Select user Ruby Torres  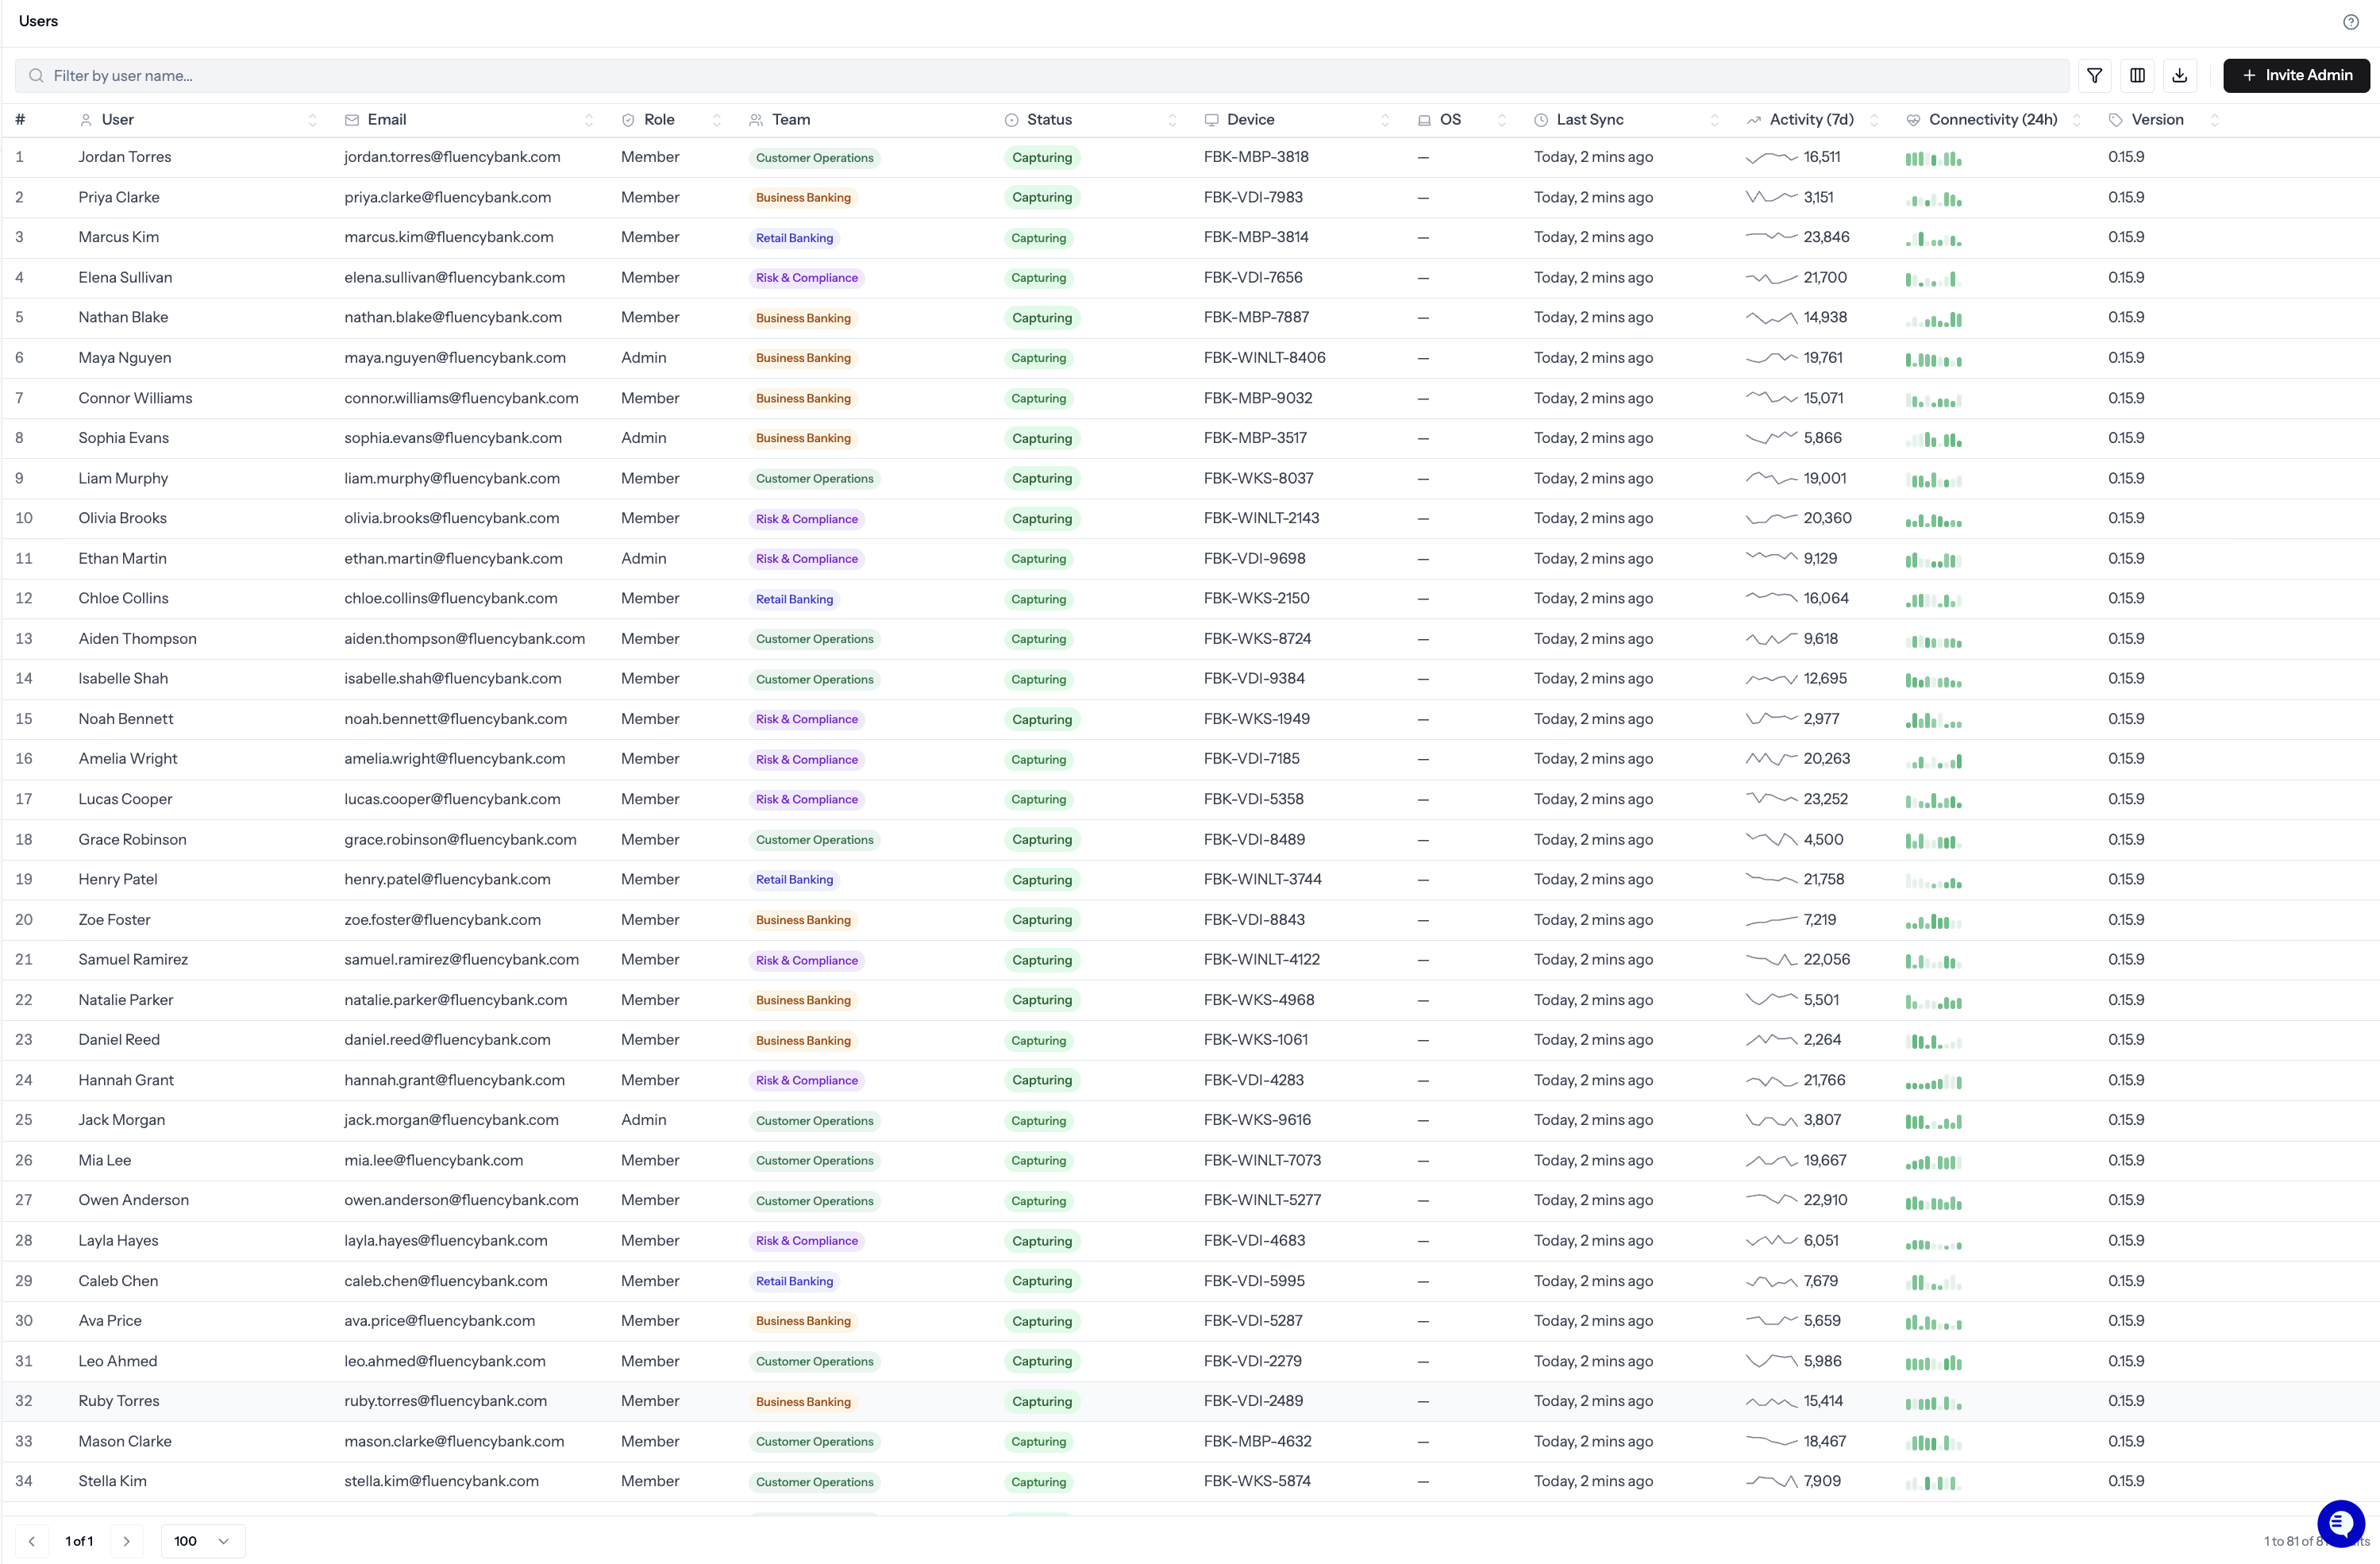point(119,1401)
